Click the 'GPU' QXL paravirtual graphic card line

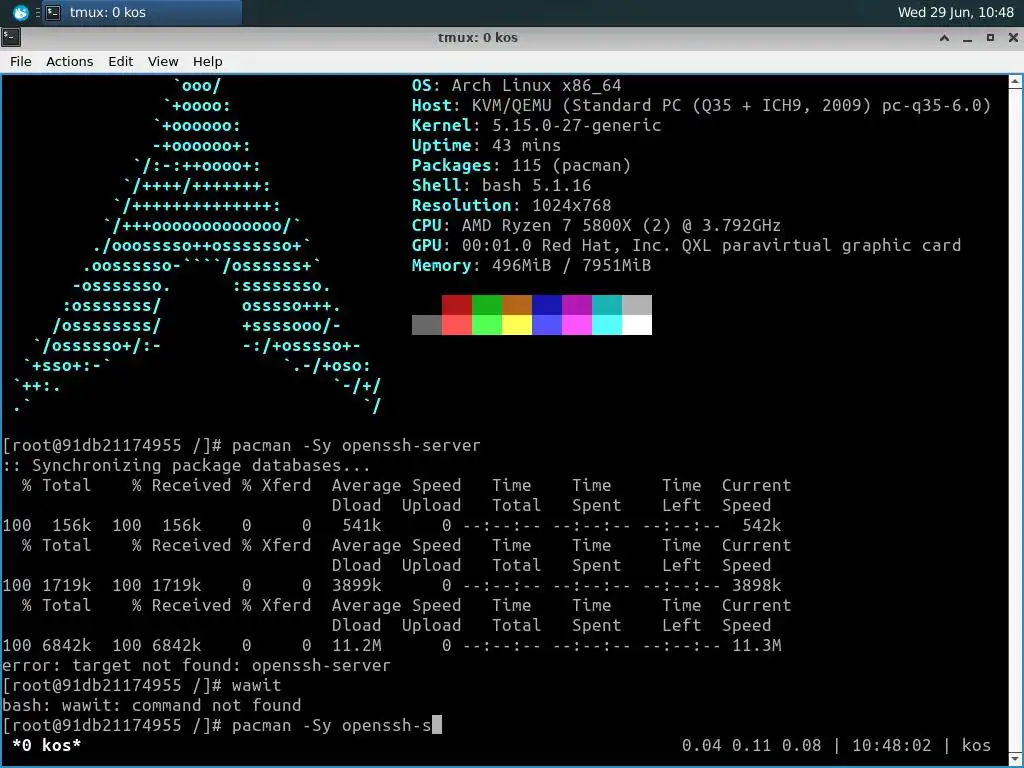(x=686, y=246)
